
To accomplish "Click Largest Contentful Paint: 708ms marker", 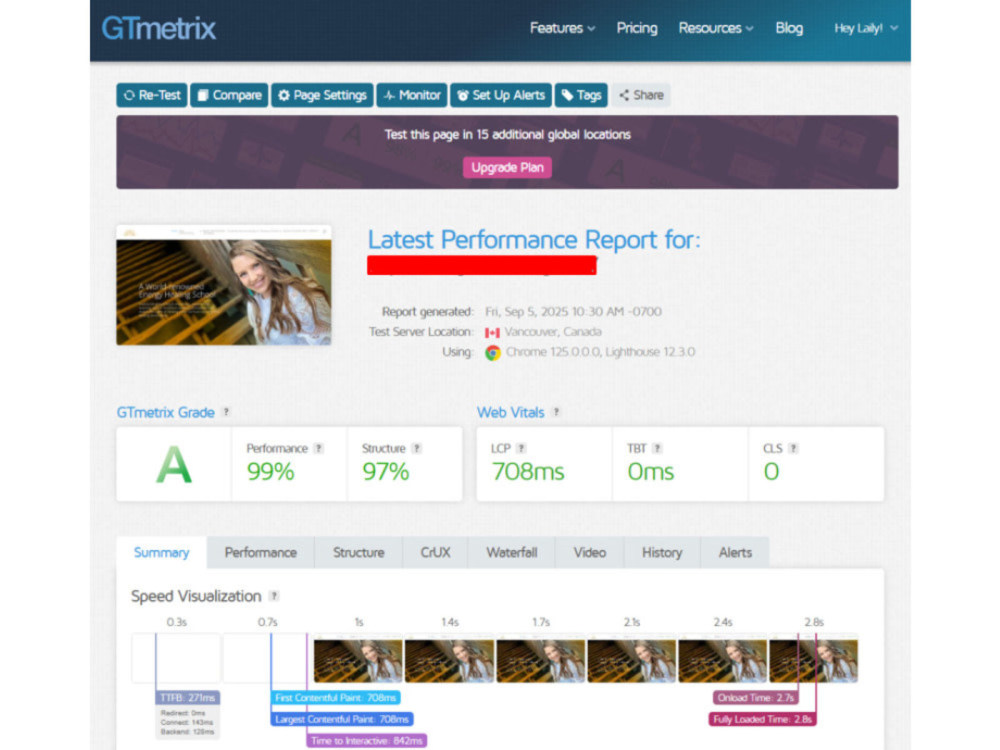I will 342,719.
